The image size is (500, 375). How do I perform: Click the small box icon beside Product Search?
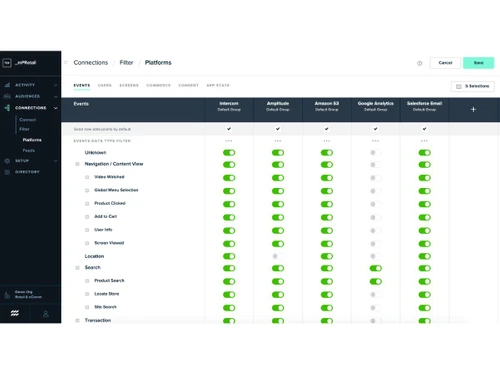[x=87, y=281]
